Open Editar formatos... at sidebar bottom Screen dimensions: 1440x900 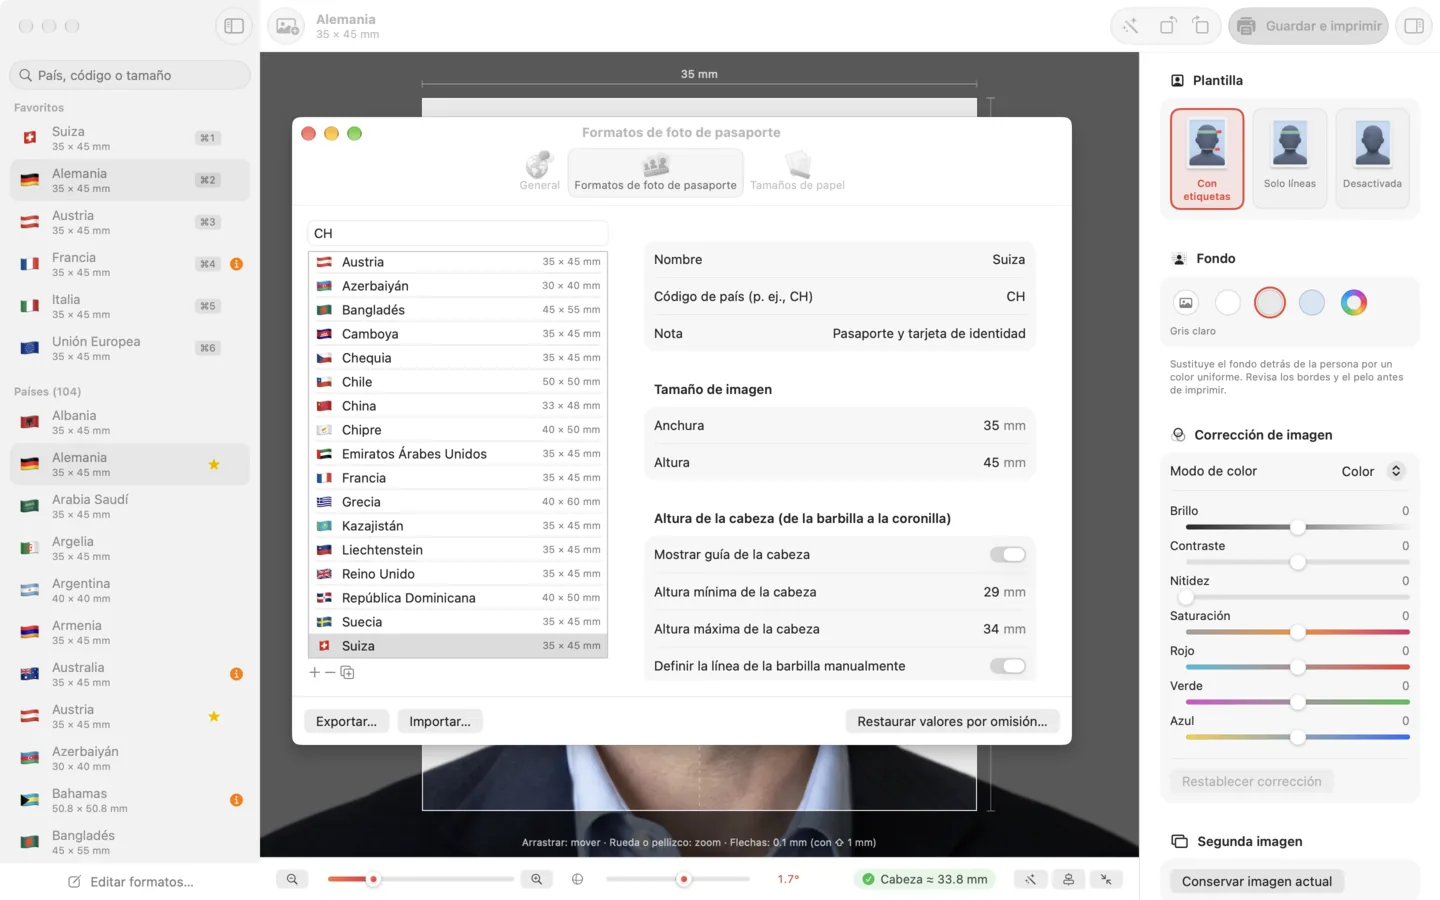[130, 882]
